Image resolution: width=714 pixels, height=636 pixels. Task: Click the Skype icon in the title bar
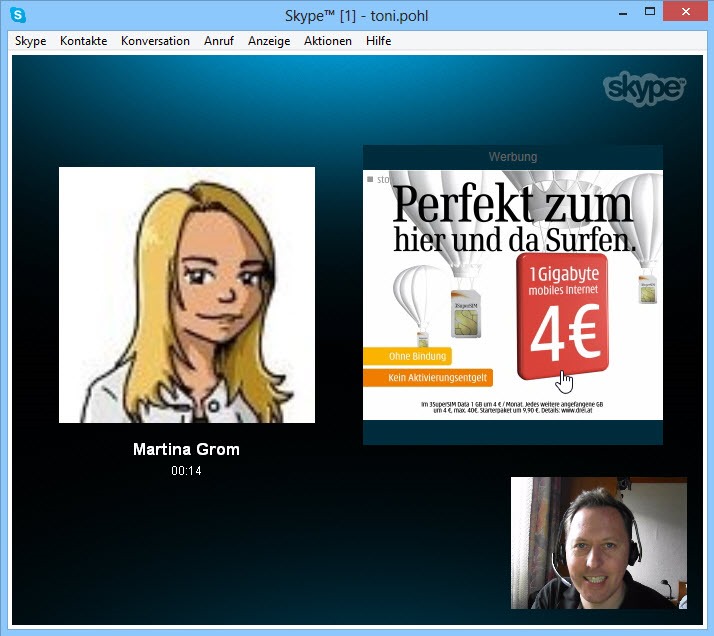[x=17, y=15]
